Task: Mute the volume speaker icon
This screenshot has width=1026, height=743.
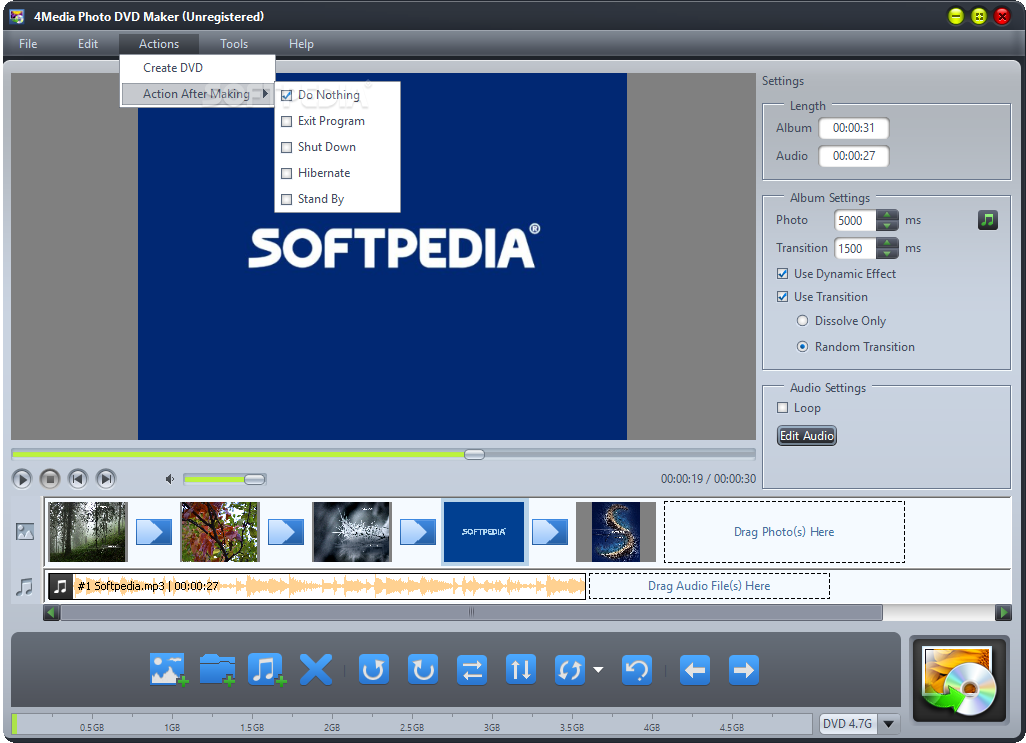Action: pyautogui.click(x=170, y=479)
